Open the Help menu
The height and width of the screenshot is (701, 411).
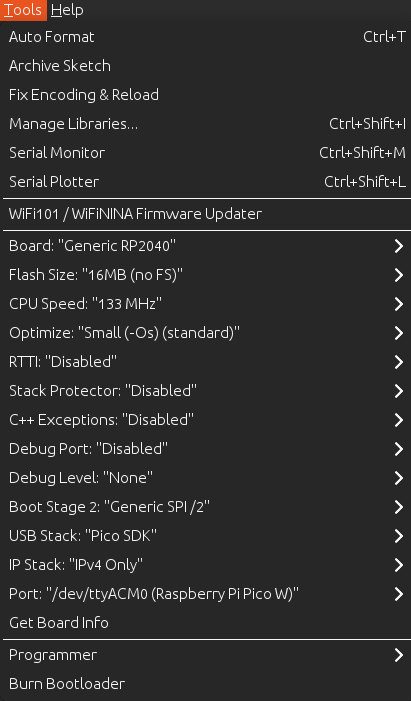(67, 10)
